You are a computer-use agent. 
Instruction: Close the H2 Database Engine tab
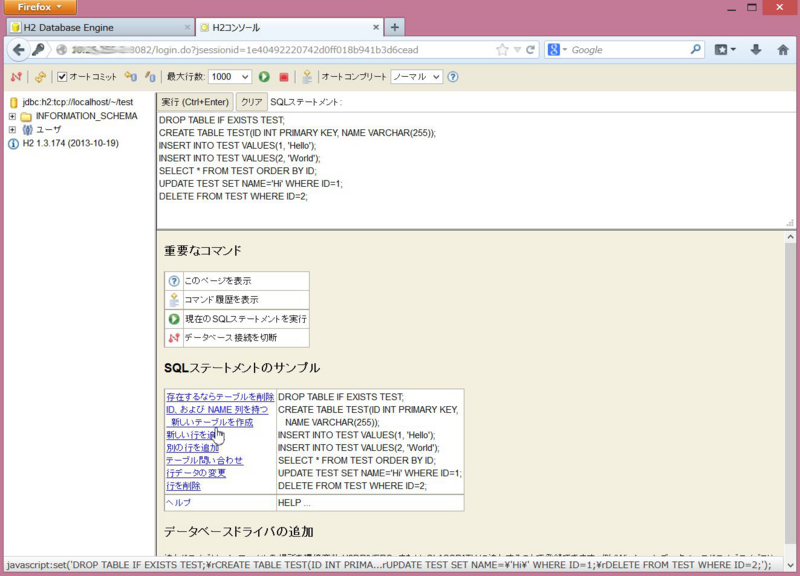pos(187,27)
